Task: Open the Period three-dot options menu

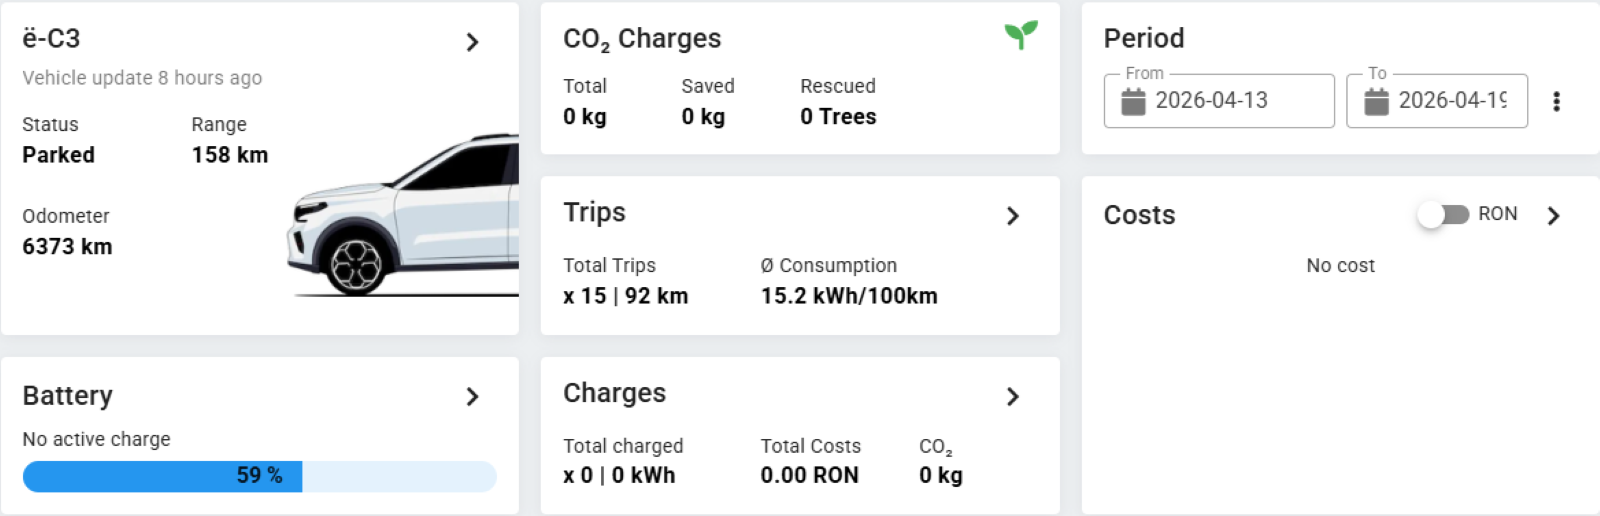Action: (x=1556, y=101)
